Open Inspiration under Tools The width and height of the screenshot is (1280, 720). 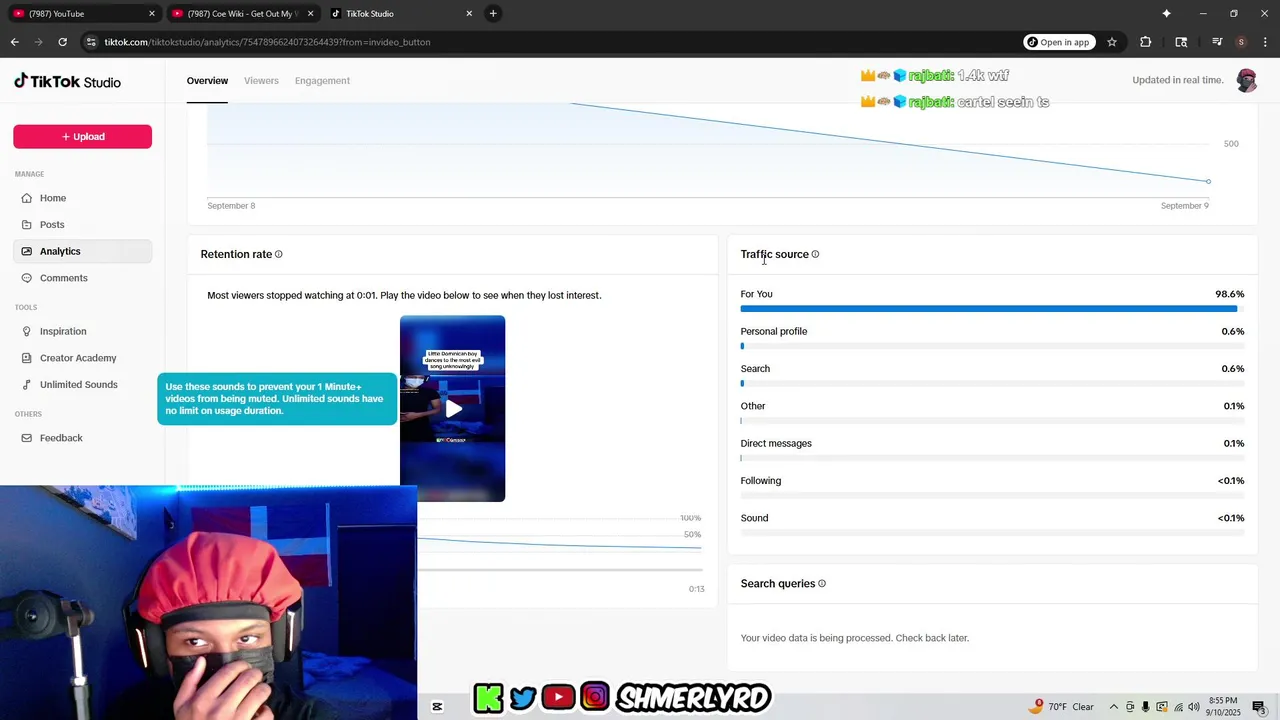[x=82, y=331]
